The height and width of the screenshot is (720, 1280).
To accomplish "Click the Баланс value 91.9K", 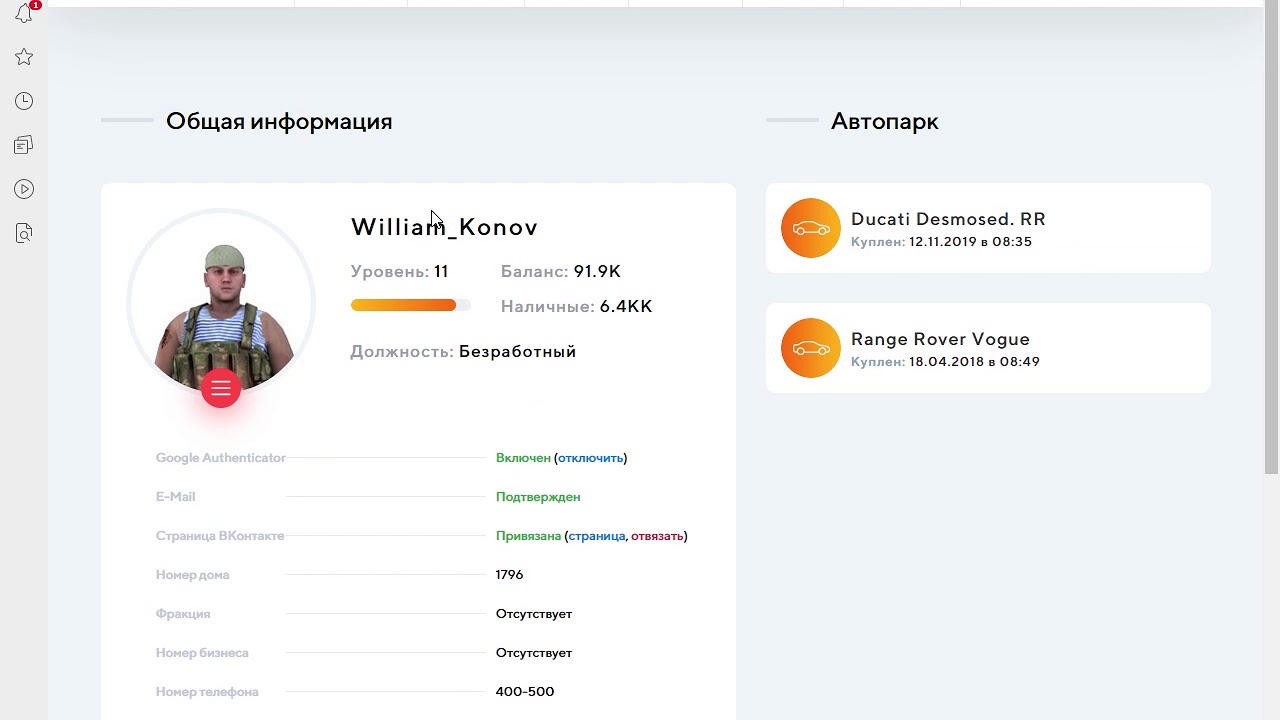I will click(597, 272).
